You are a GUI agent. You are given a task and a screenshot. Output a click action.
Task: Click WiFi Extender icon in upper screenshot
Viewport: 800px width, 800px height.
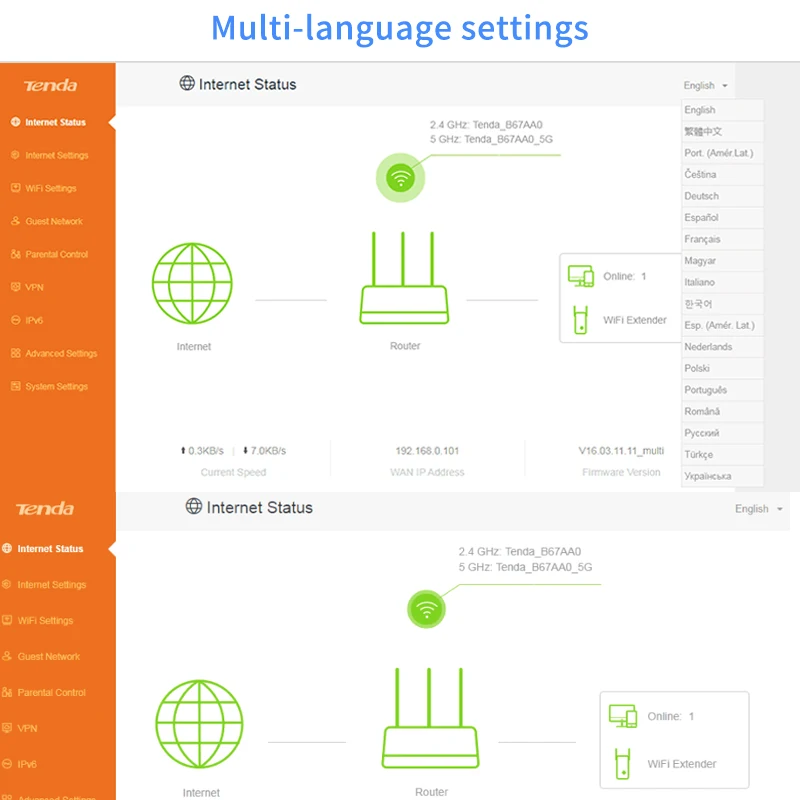(581, 320)
